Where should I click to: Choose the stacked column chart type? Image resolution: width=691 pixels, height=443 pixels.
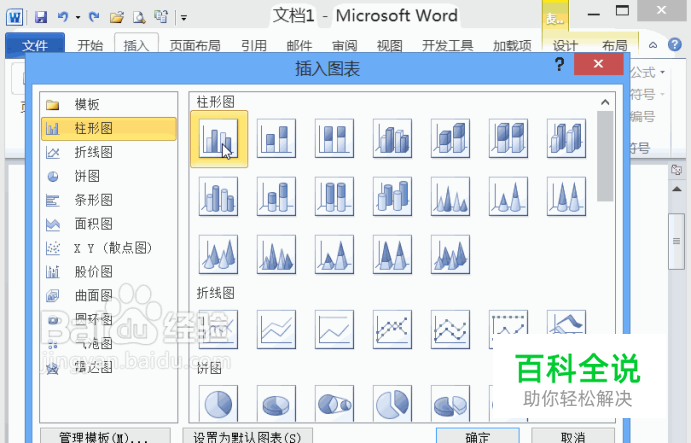pos(276,138)
